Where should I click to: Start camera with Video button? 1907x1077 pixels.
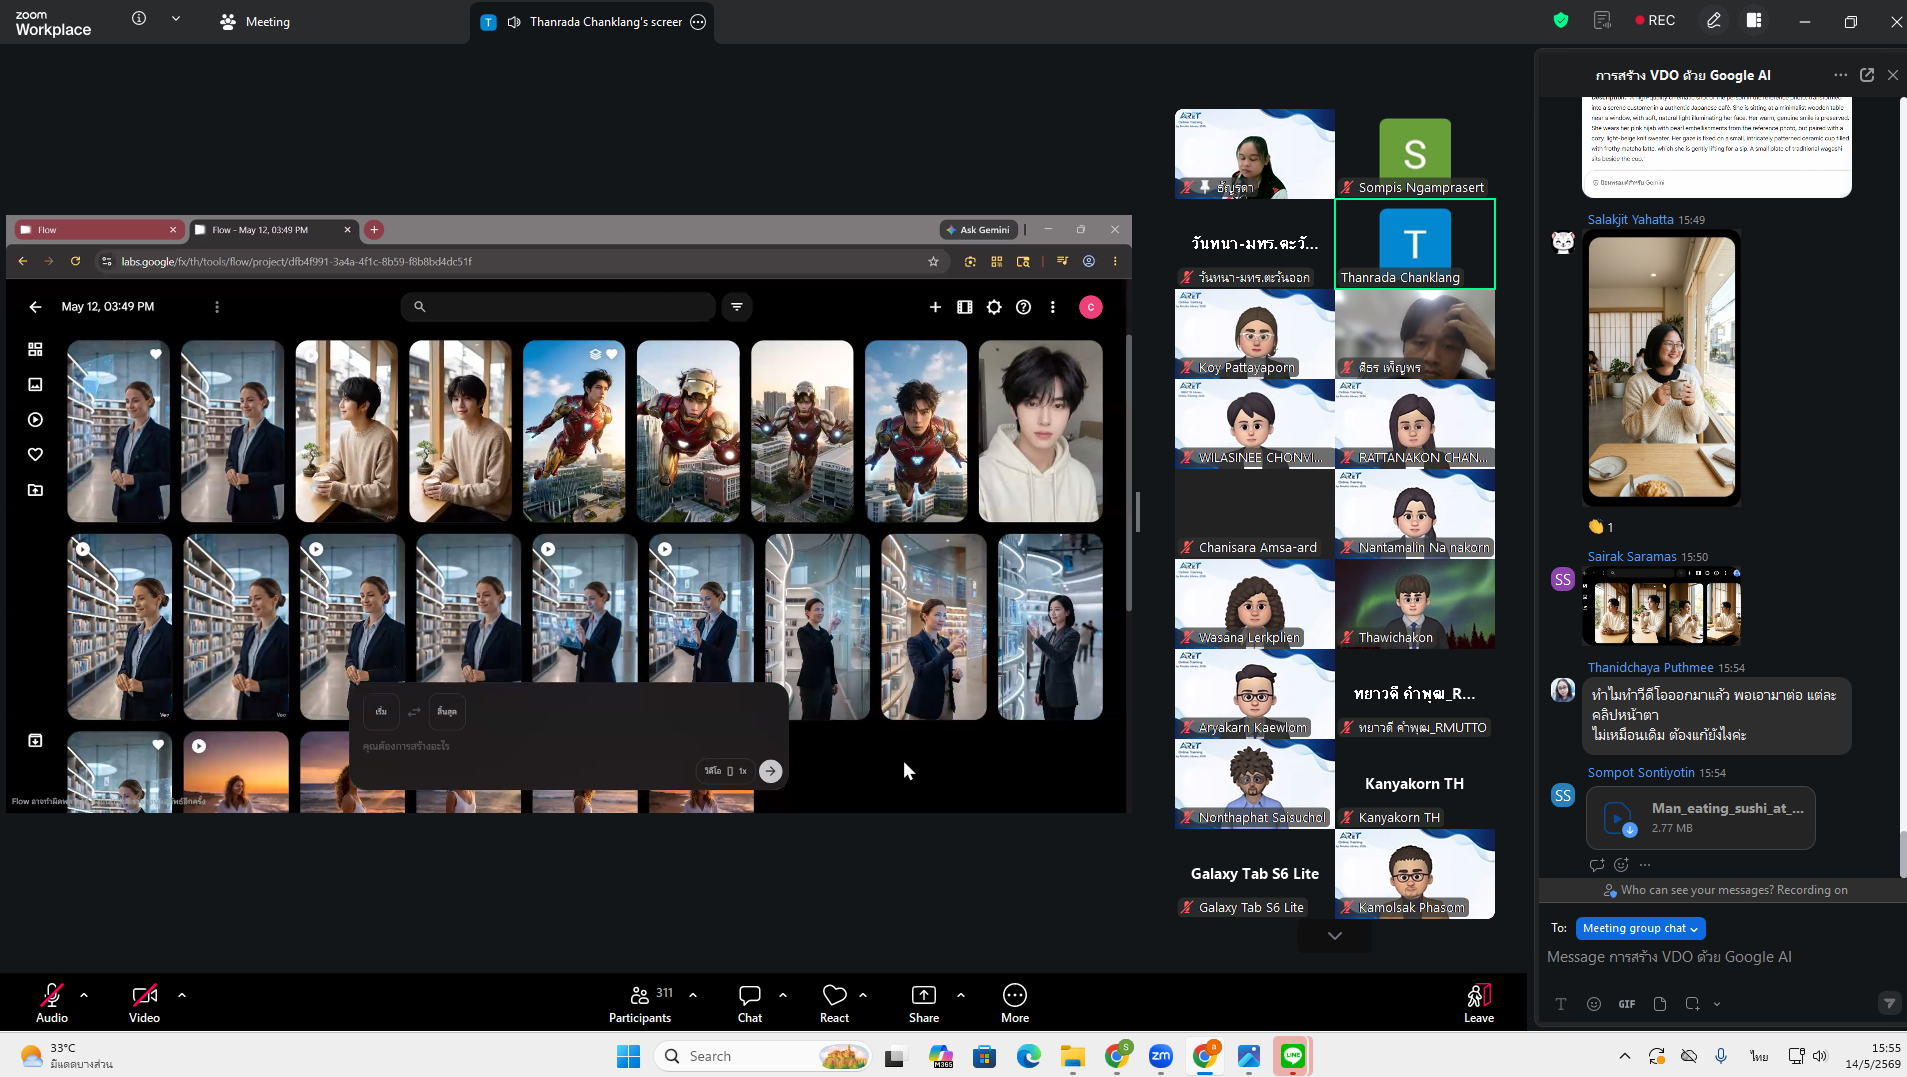click(x=144, y=1002)
